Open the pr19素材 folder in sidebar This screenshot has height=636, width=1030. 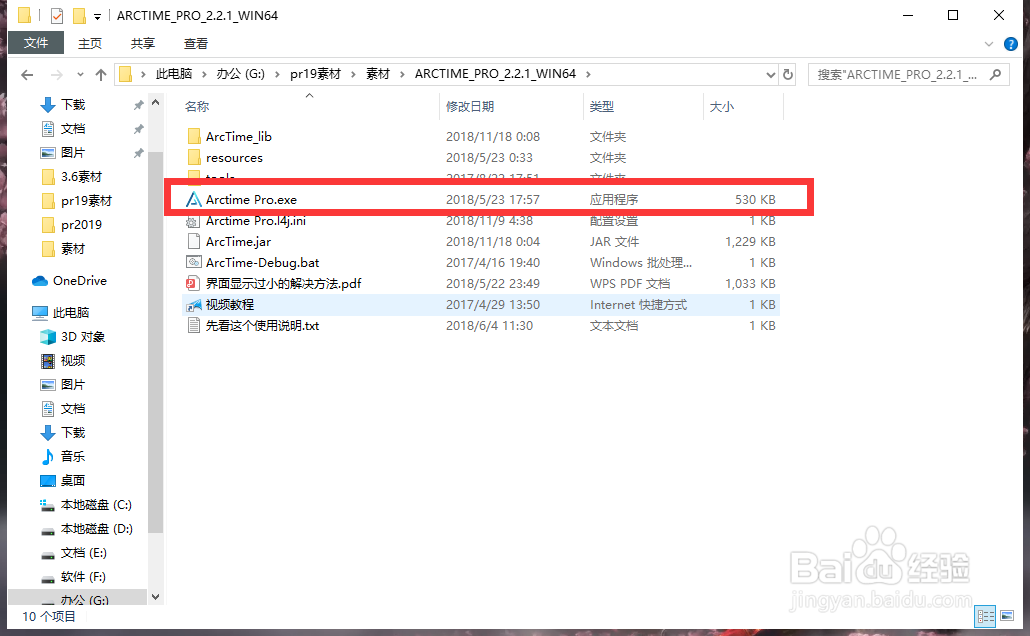[86, 200]
